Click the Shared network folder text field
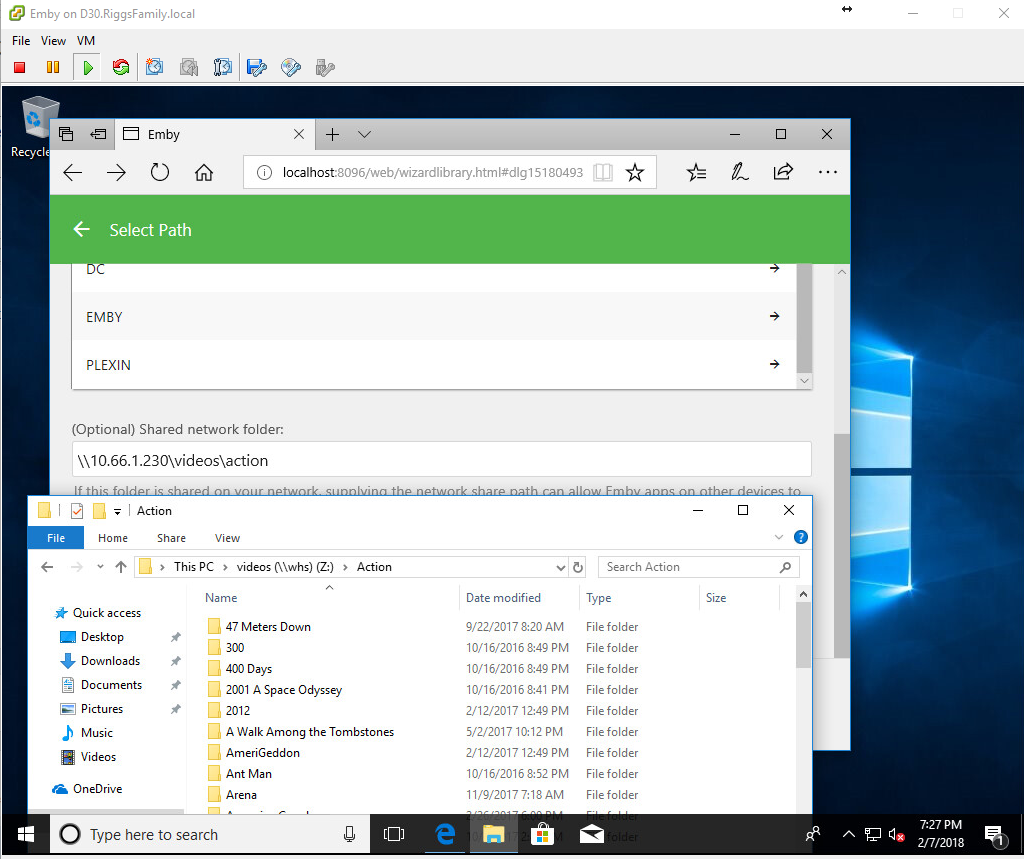The height and width of the screenshot is (859, 1024). click(441, 460)
